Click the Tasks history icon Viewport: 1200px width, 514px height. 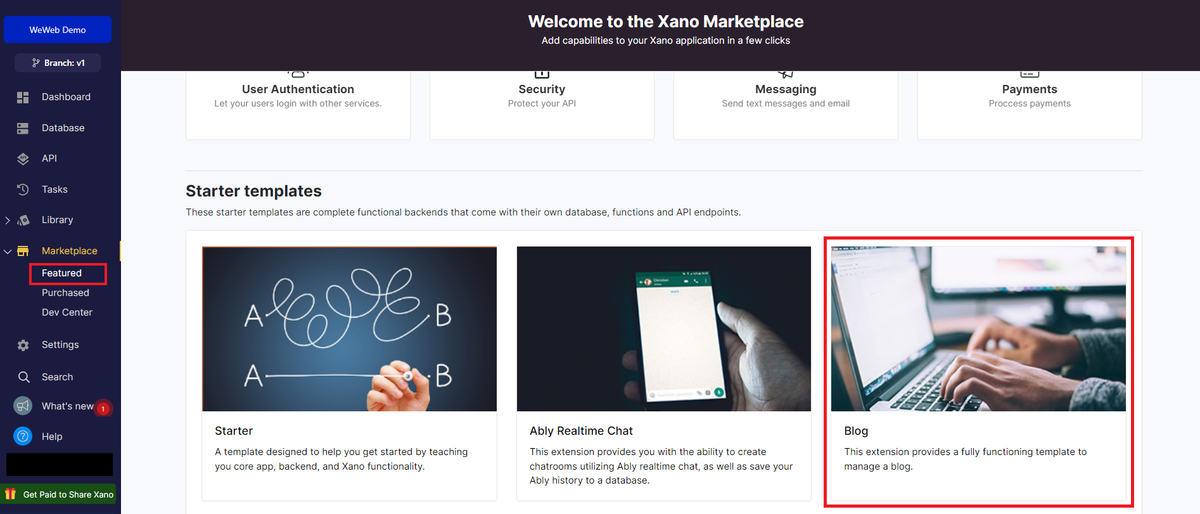tap(23, 189)
